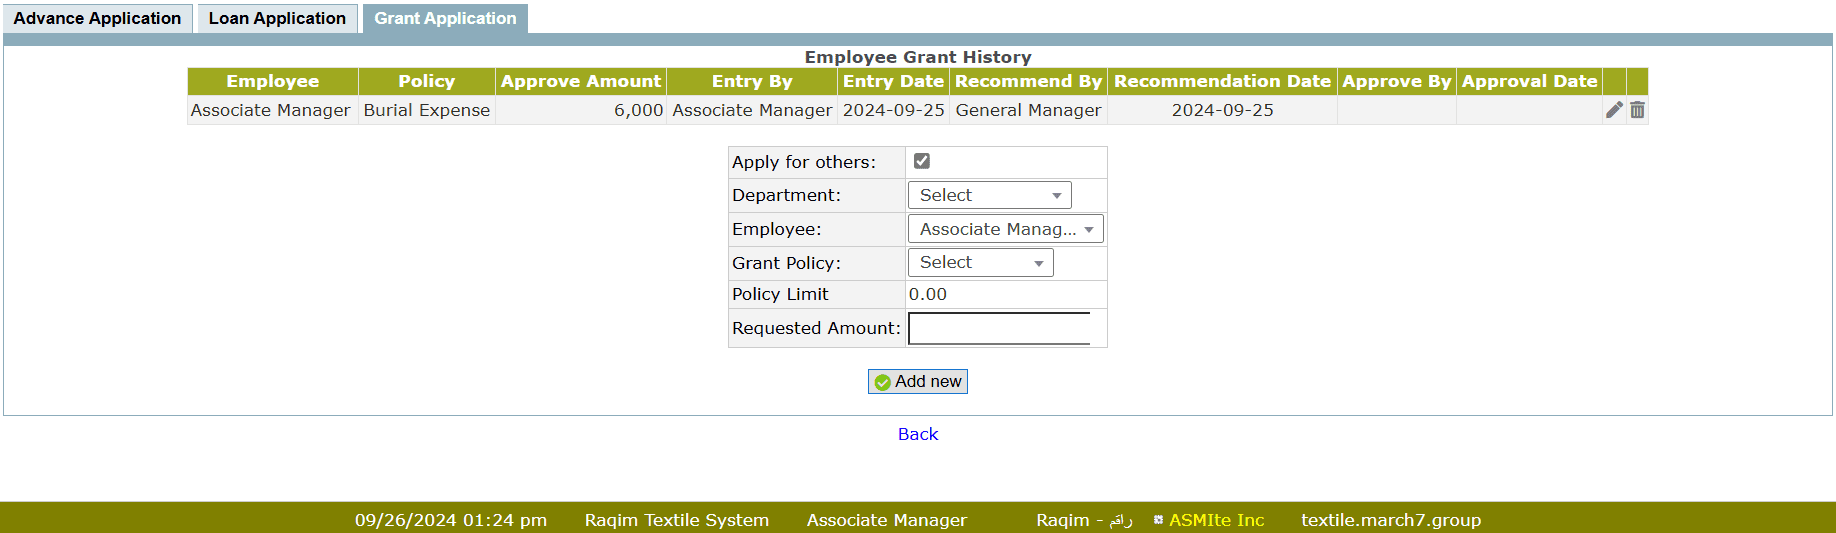Open the Department dropdown
This screenshot has width=1836, height=533.
click(989, 195)
